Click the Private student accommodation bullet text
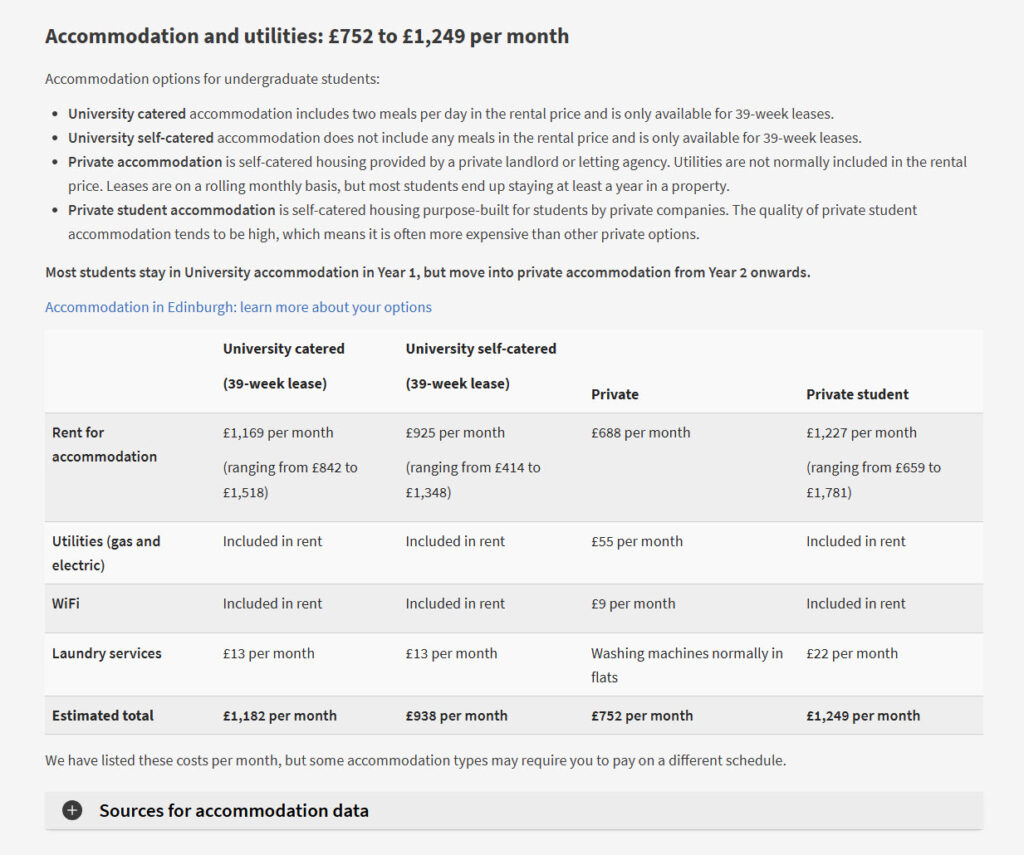This screenshot has height=855, width=1024. [490, 221]
